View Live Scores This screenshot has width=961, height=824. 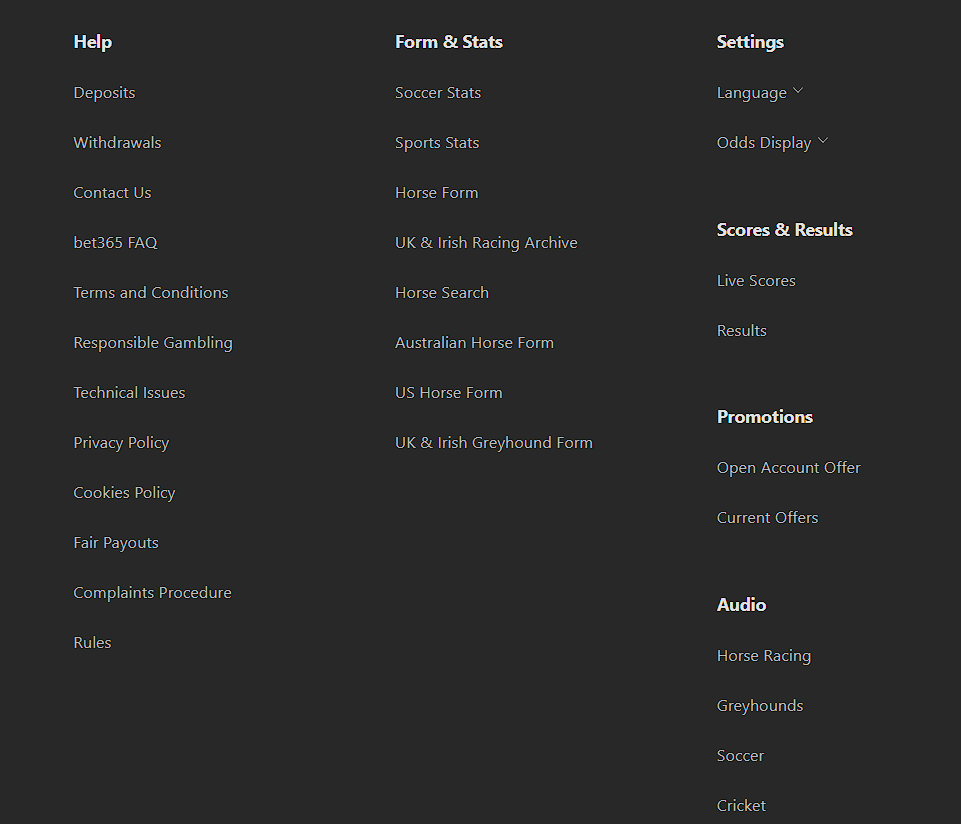(756, 281)
